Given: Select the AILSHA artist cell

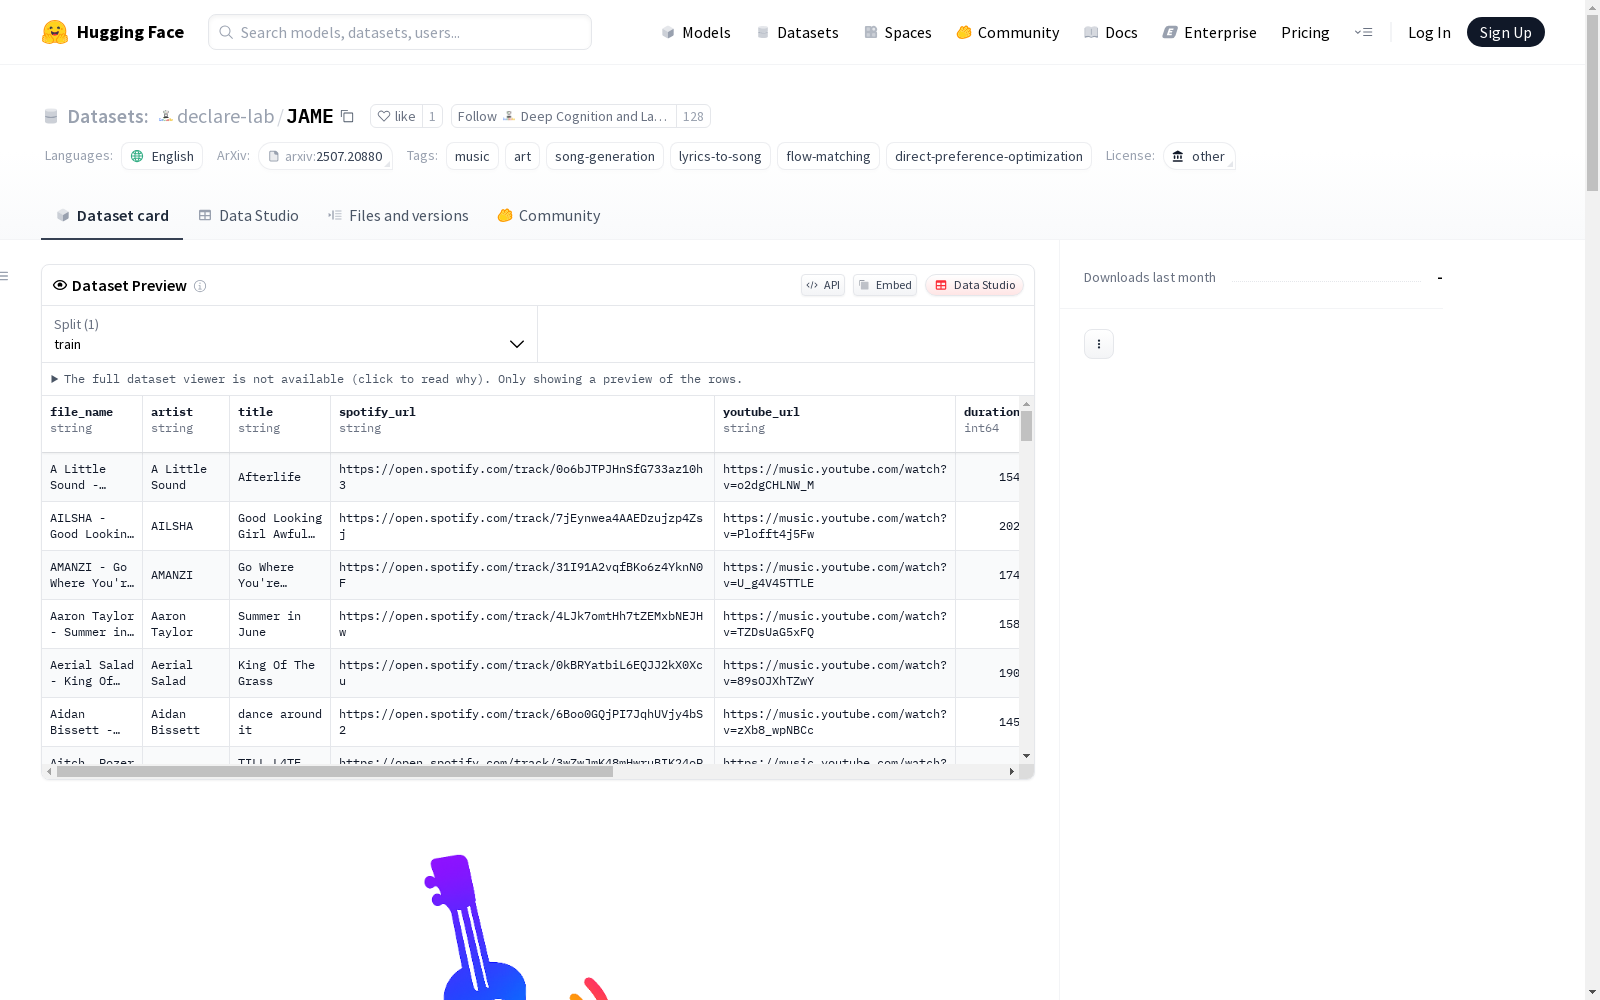Looking at the screenshot, I should click(186, 526).
